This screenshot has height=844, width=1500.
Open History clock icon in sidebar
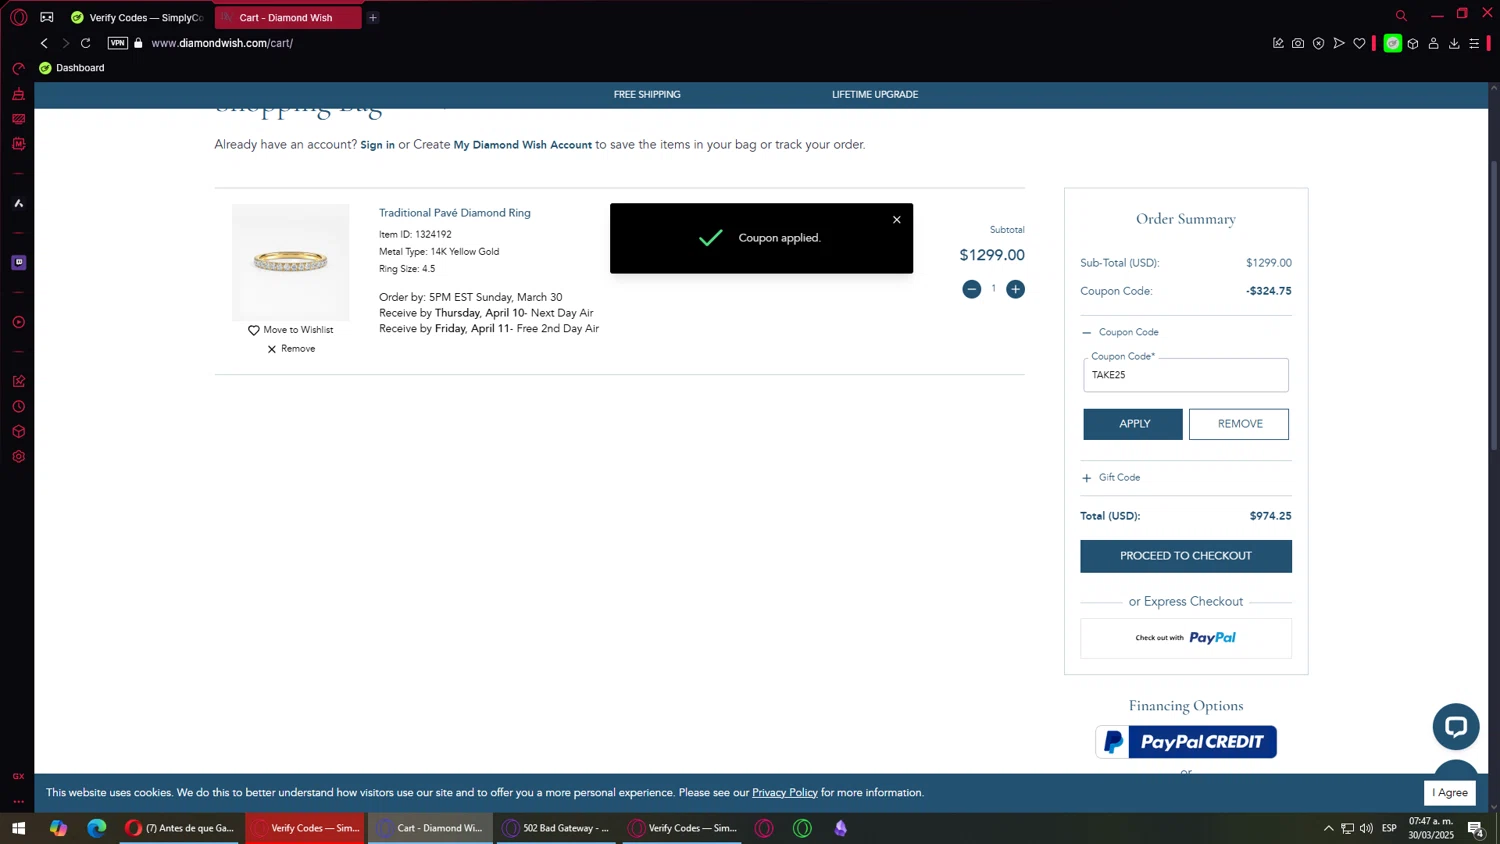pos(18,407)
